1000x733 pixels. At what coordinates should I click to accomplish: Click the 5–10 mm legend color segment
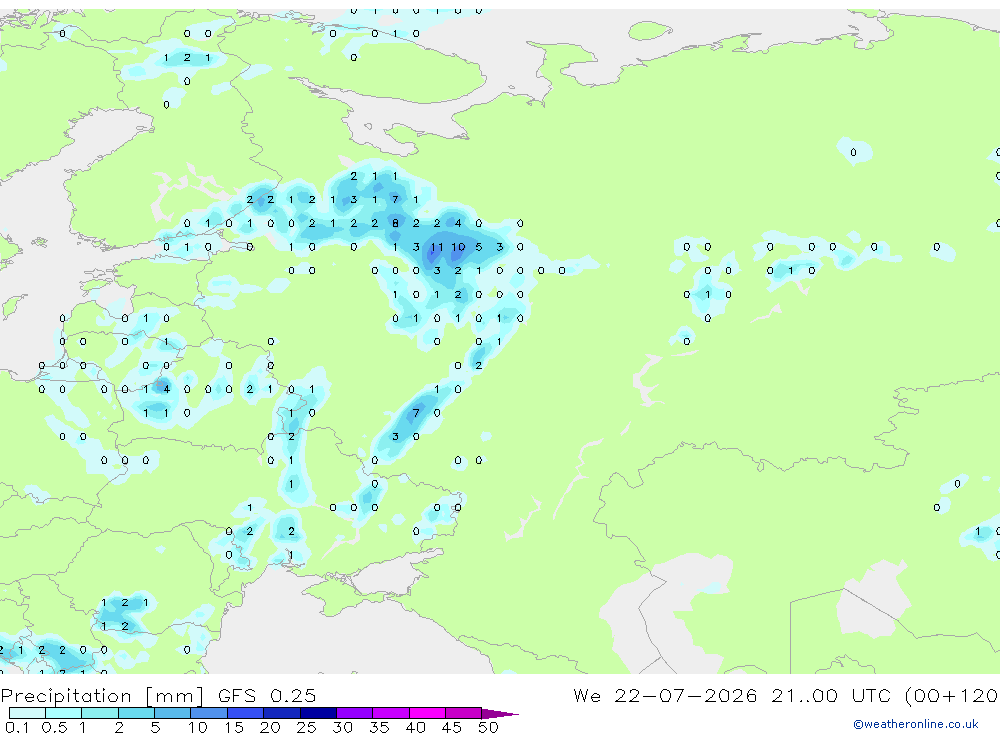(x=172, y=713)
